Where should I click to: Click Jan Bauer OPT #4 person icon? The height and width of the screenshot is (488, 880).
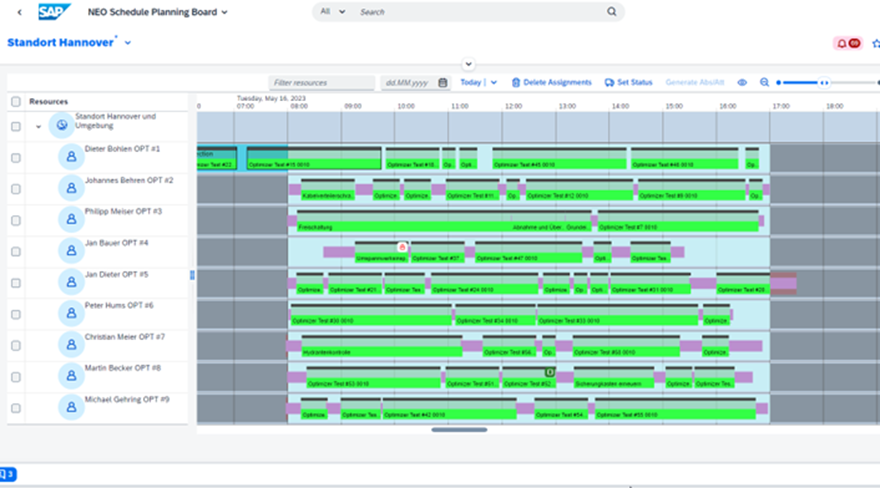pyautogui.click(x=71, y=251)
